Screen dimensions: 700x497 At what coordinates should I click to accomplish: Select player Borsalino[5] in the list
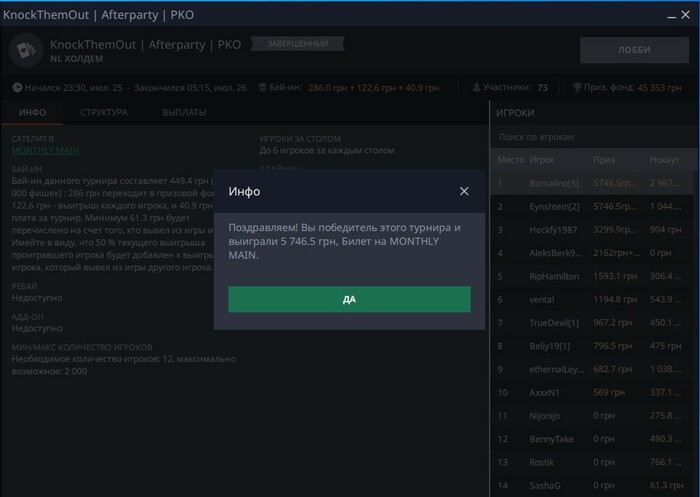coord(592,183)
